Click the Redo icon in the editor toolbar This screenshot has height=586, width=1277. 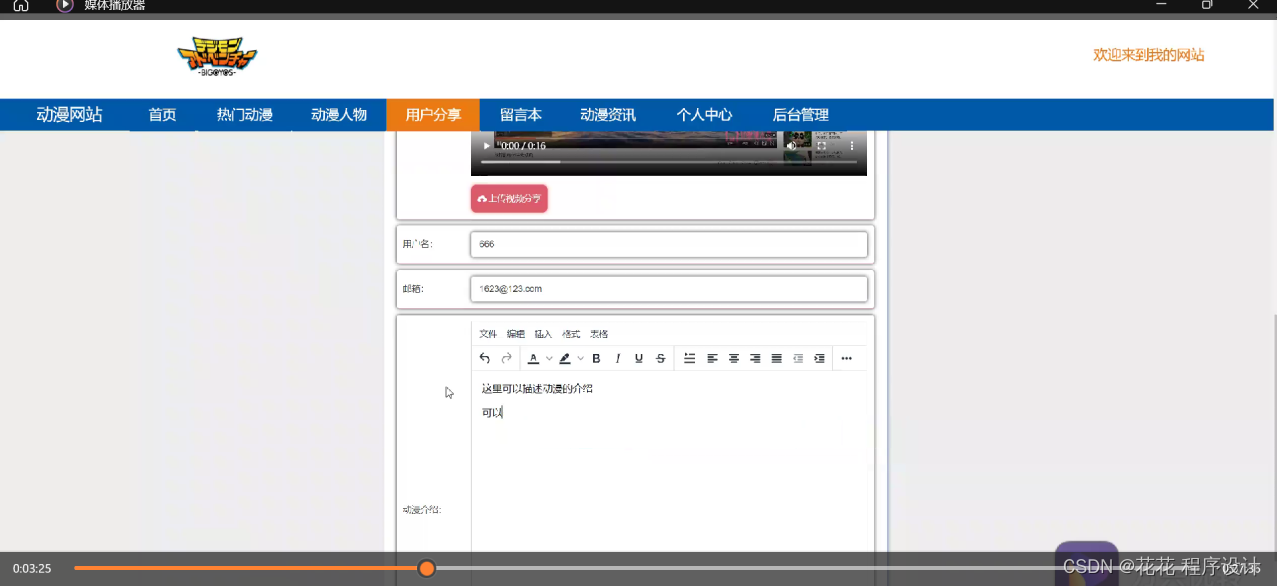505,358
